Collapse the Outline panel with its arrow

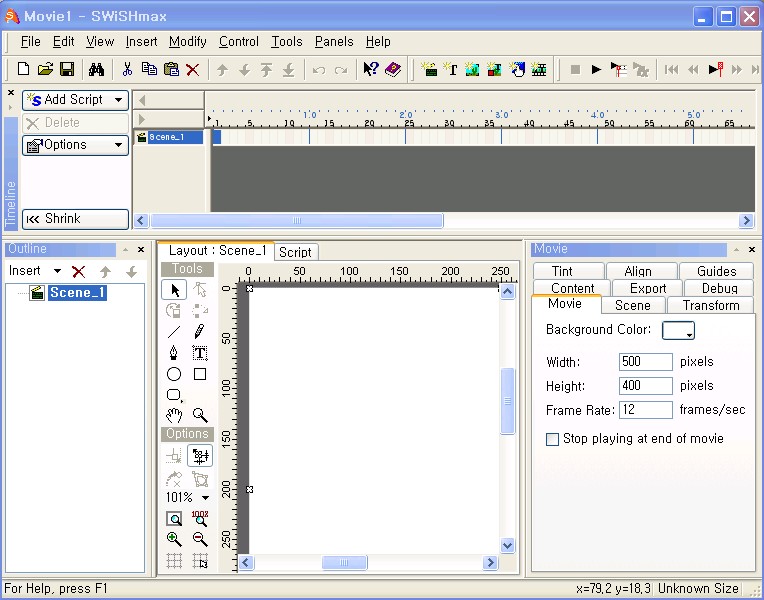pos(126,250)
